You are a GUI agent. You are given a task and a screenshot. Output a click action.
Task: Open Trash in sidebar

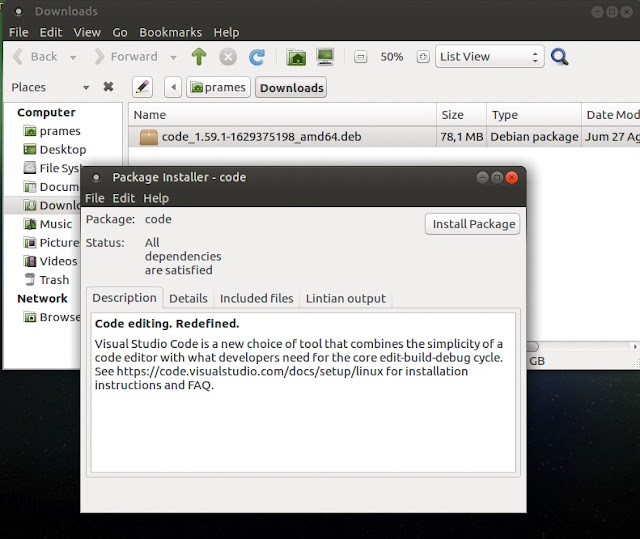47,280
